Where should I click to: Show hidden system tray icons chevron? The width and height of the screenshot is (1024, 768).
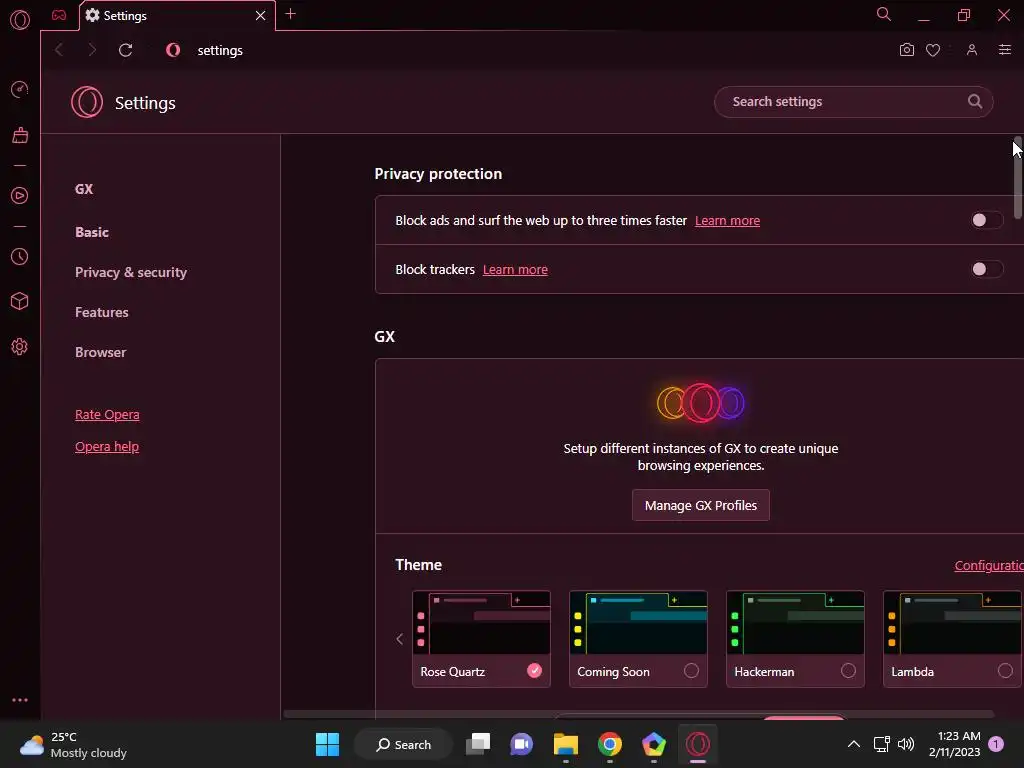853,744
